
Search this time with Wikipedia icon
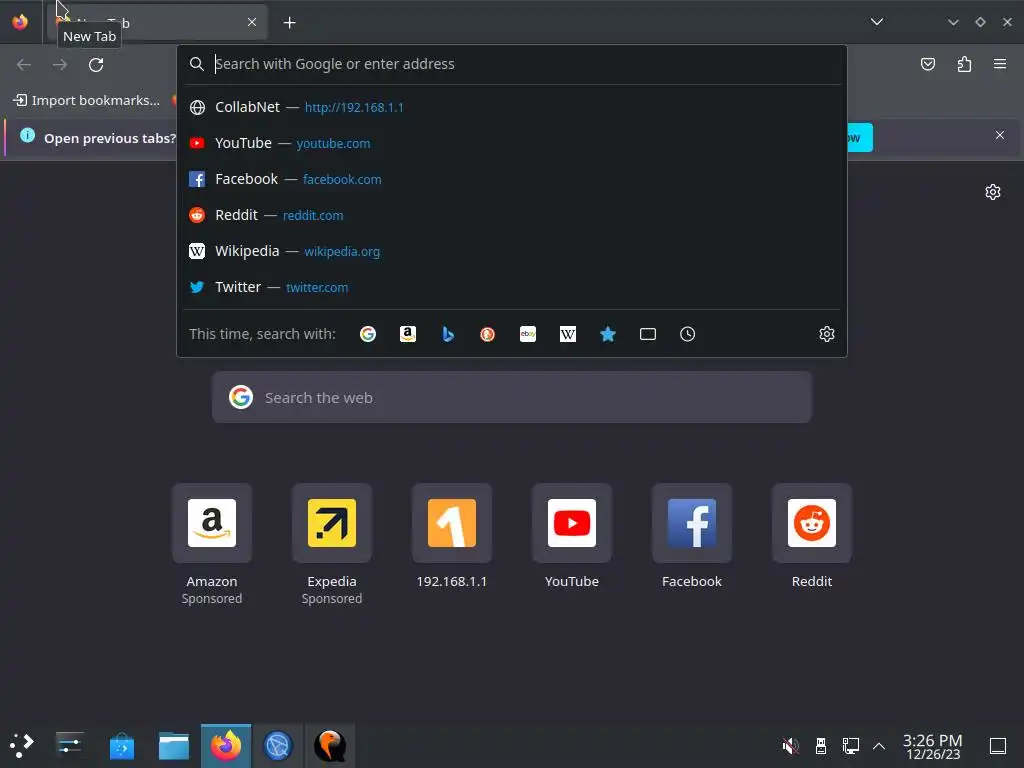point(568,334)
